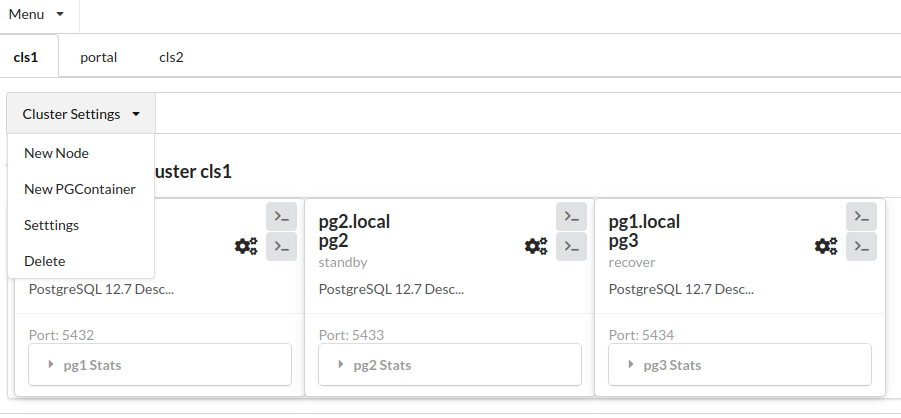Switch to the cls1 tab
The width and height of the screenshot is (901, 418).
pos(26,57)
